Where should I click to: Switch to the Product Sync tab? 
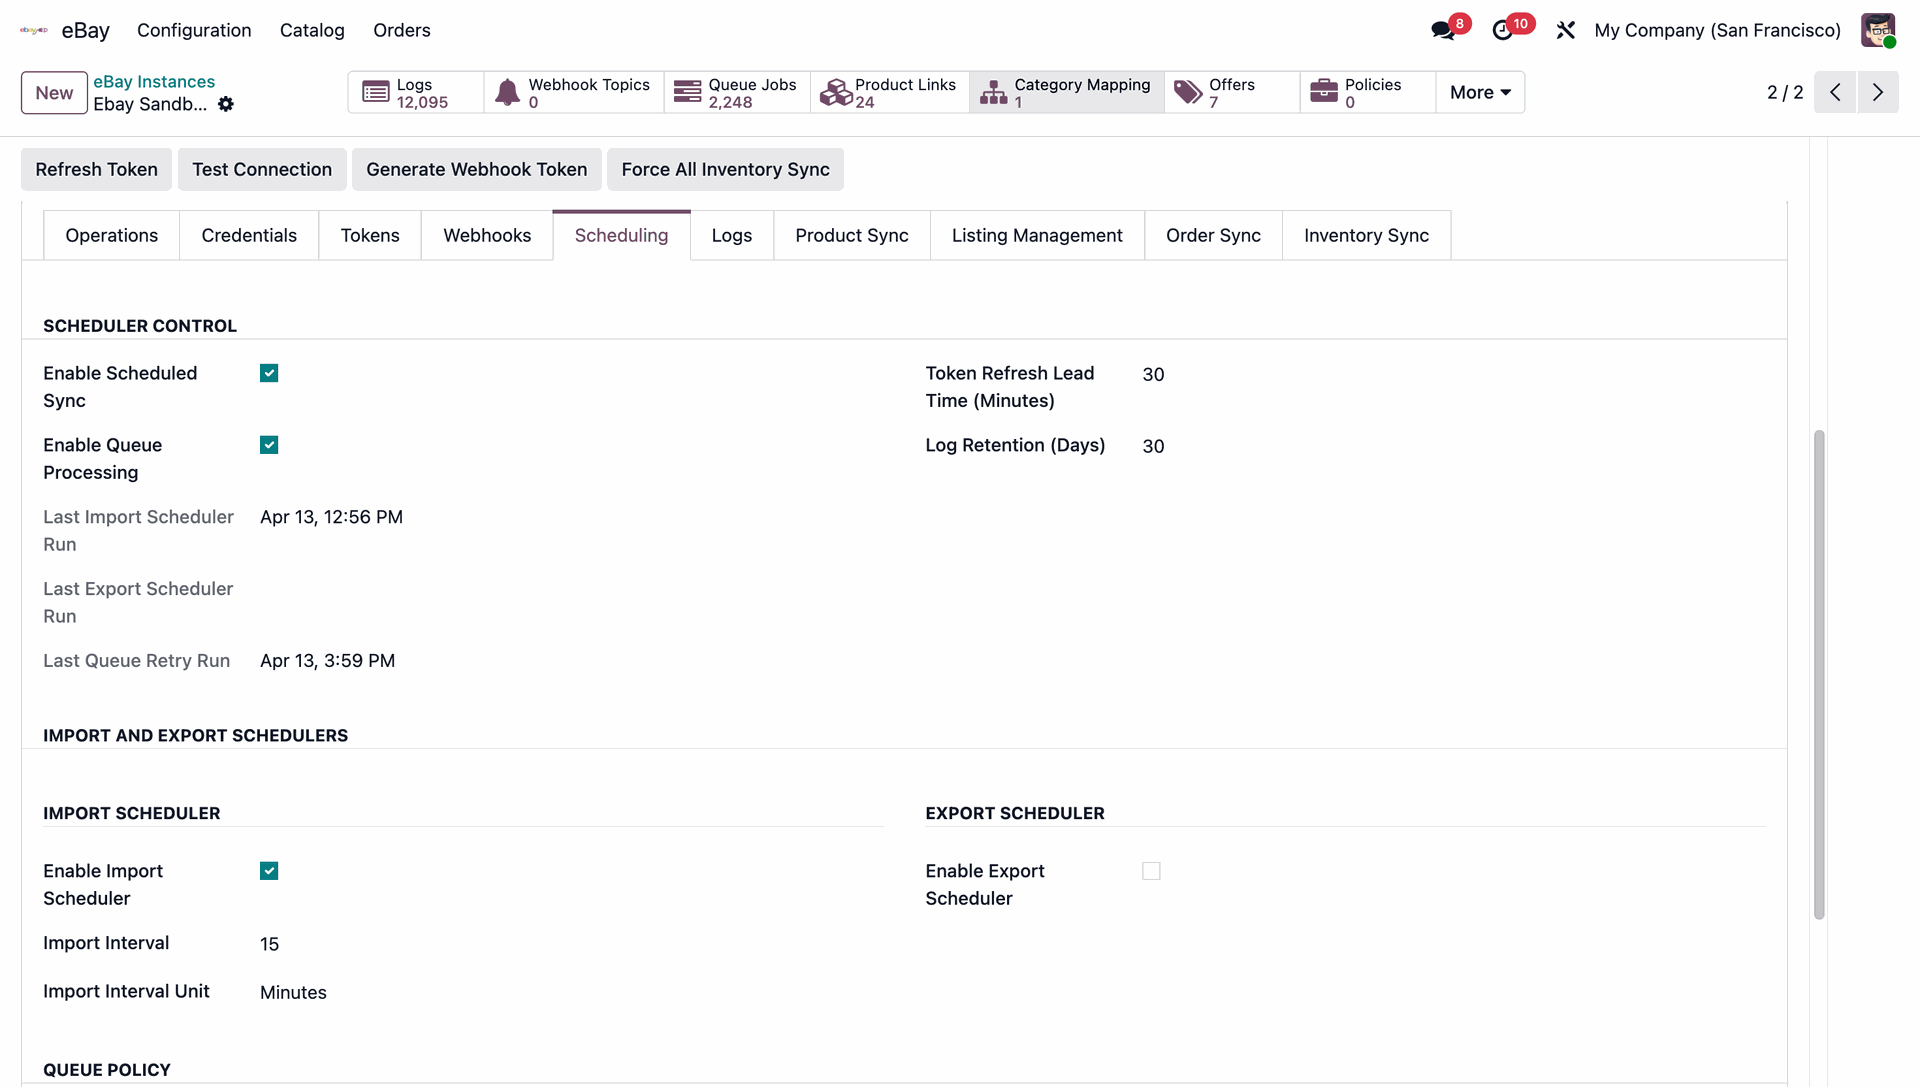point(852,235)
